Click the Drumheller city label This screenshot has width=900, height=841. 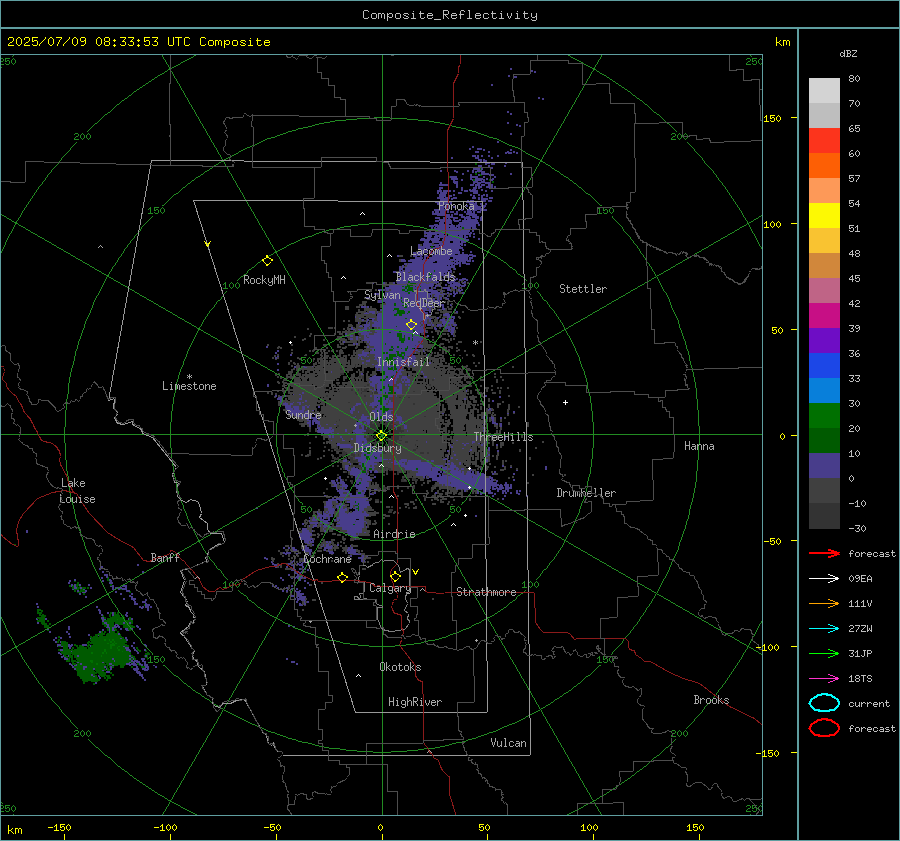coord(586,493)
